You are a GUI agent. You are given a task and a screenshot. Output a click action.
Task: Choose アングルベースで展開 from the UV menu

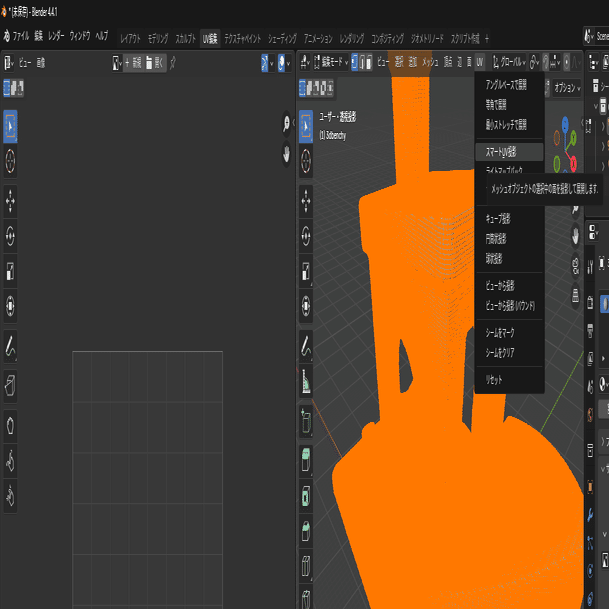click(x=509, y=84)
